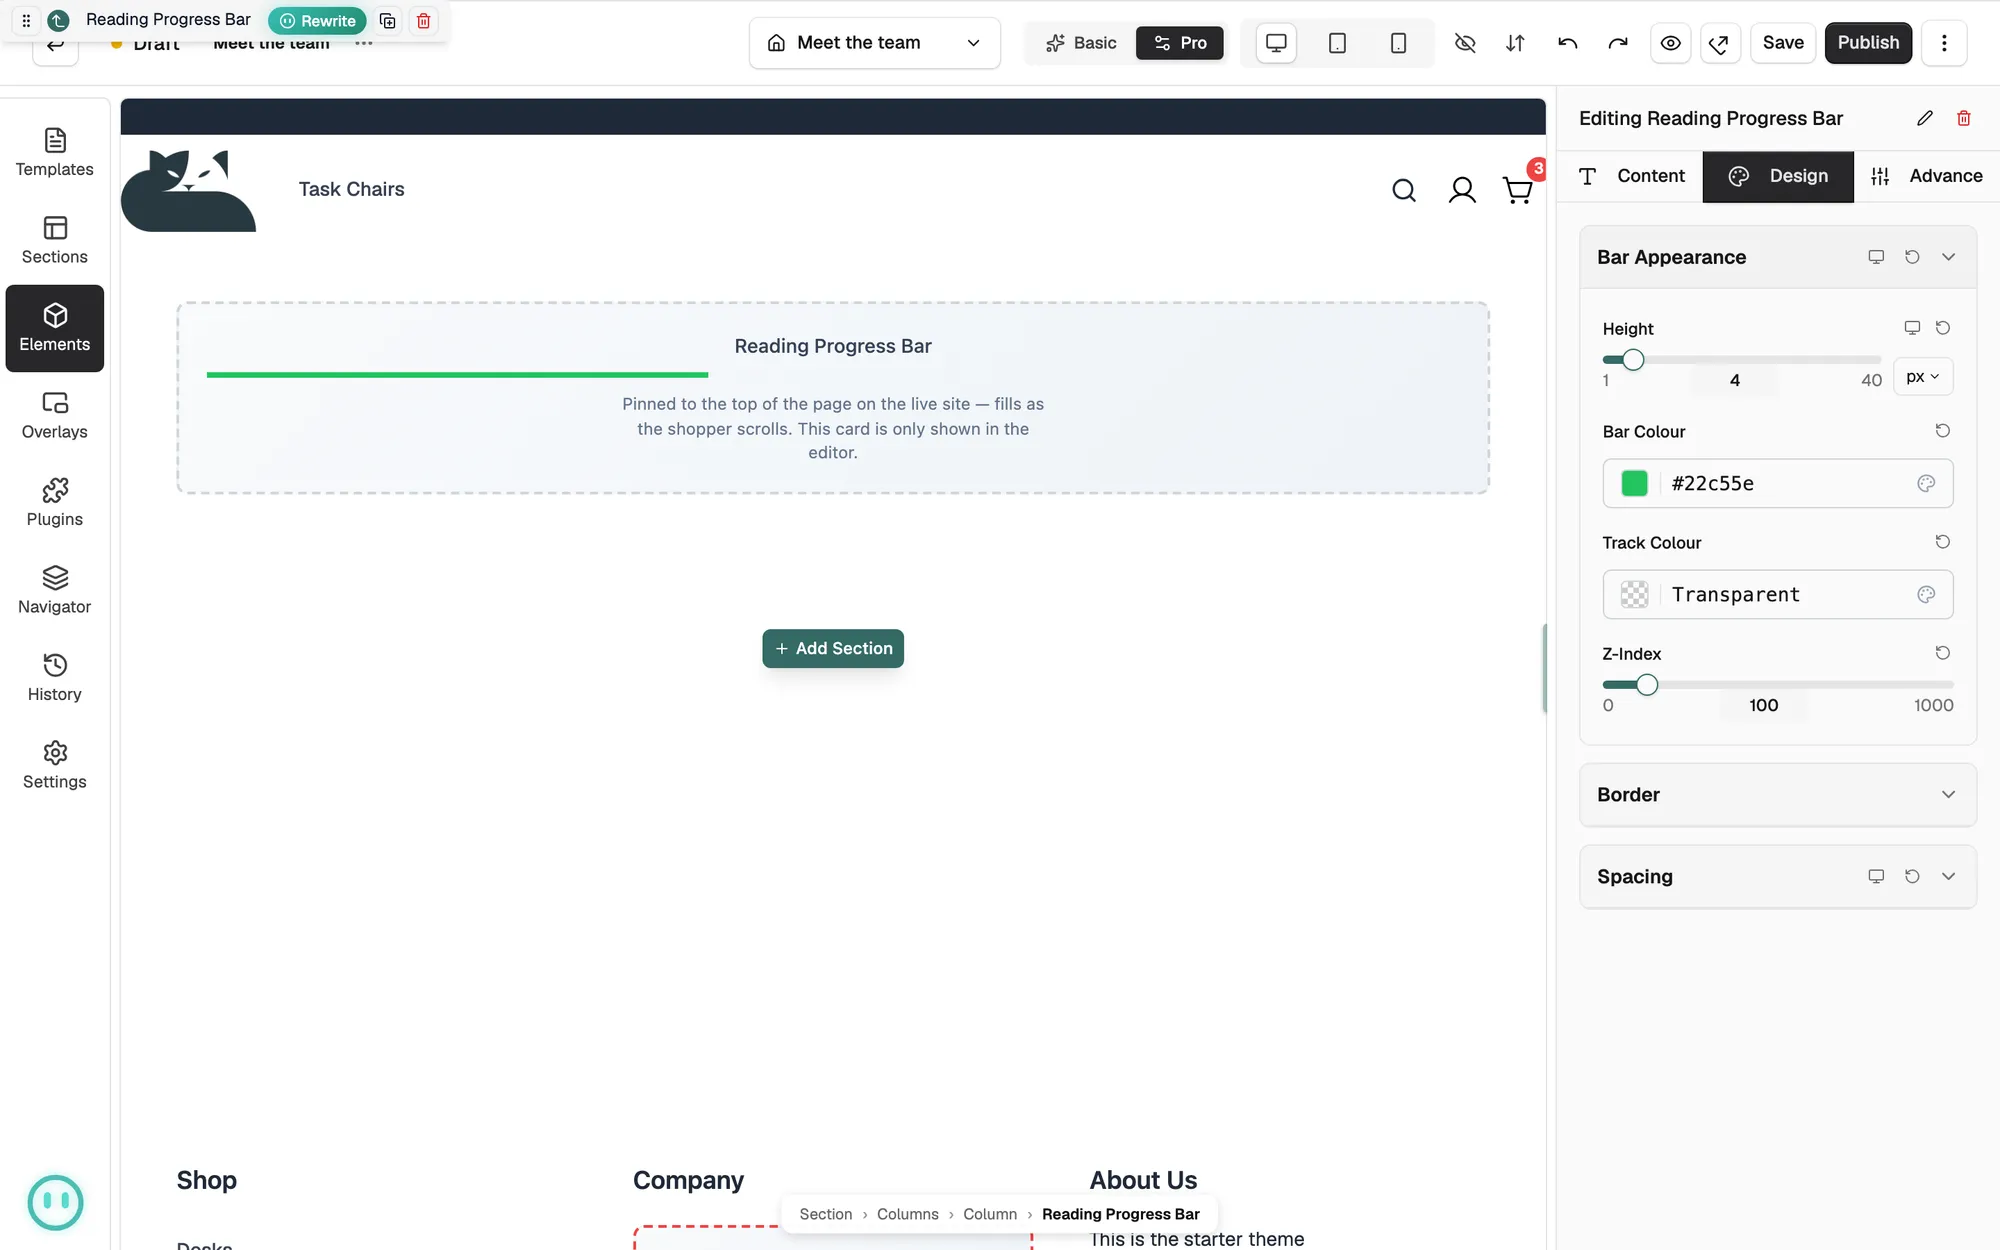Reset the Track Colour value

point(1942,542)
